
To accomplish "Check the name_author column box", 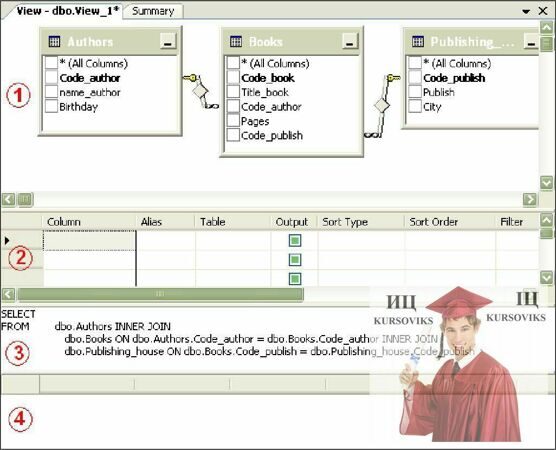I will tap(51, 92).
